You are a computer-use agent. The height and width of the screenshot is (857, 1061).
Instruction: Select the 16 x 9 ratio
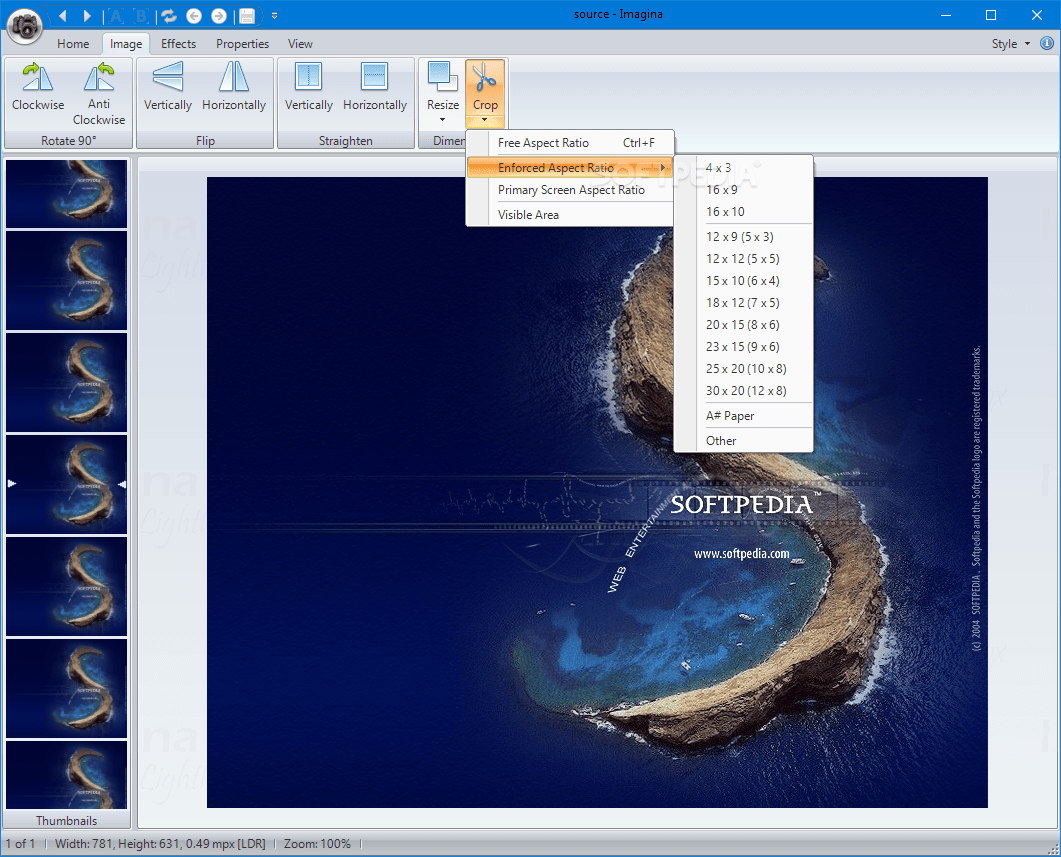[x=744, y=189]
